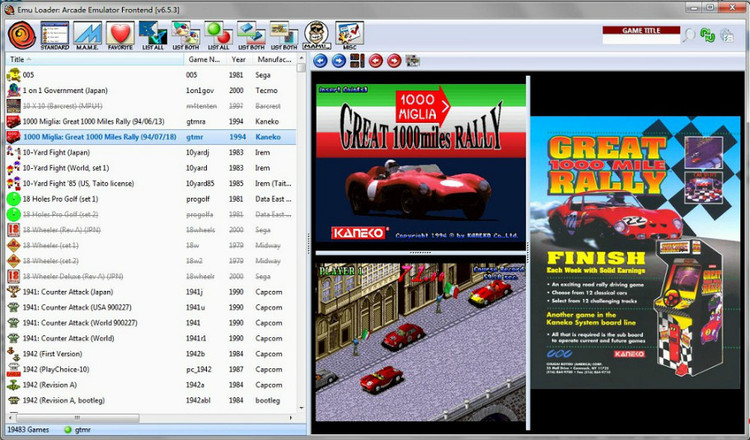The image size is (750, 440).
Task: Click the orange spiral Emu Loader logo
Action: [21, 35]
